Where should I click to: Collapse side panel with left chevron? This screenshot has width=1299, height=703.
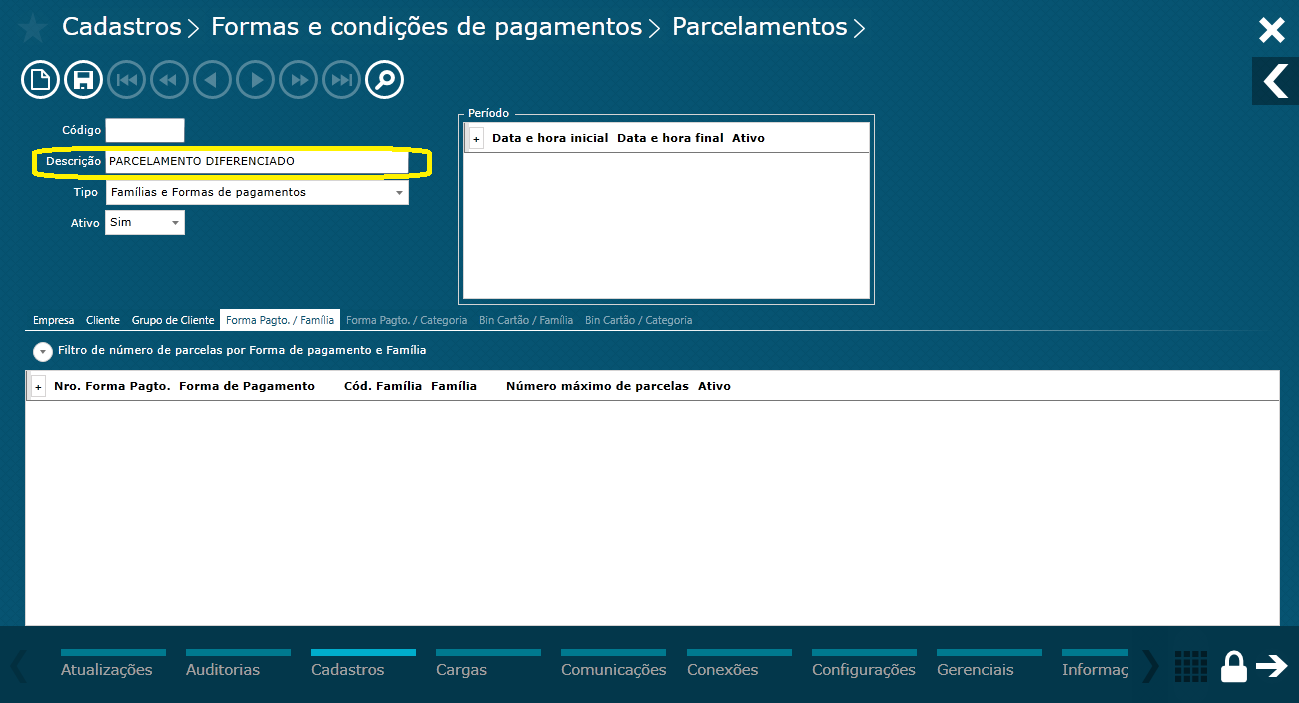coord(1276,81)
